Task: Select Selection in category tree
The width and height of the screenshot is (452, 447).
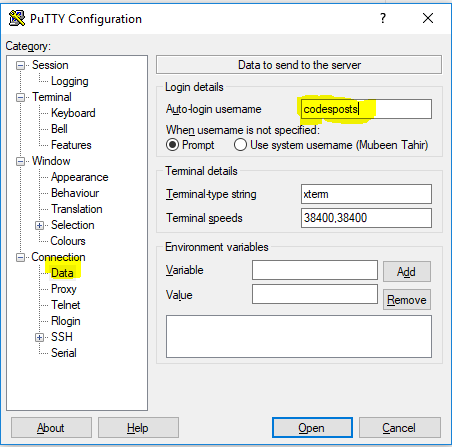Action: (x=72, y=225)
